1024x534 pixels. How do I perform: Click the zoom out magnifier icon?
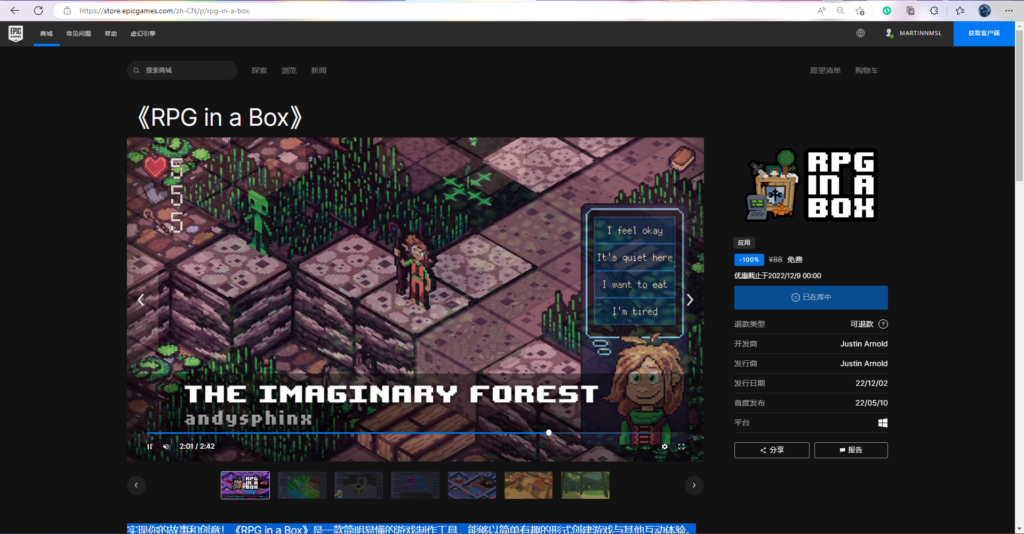[x=840, y=10]
